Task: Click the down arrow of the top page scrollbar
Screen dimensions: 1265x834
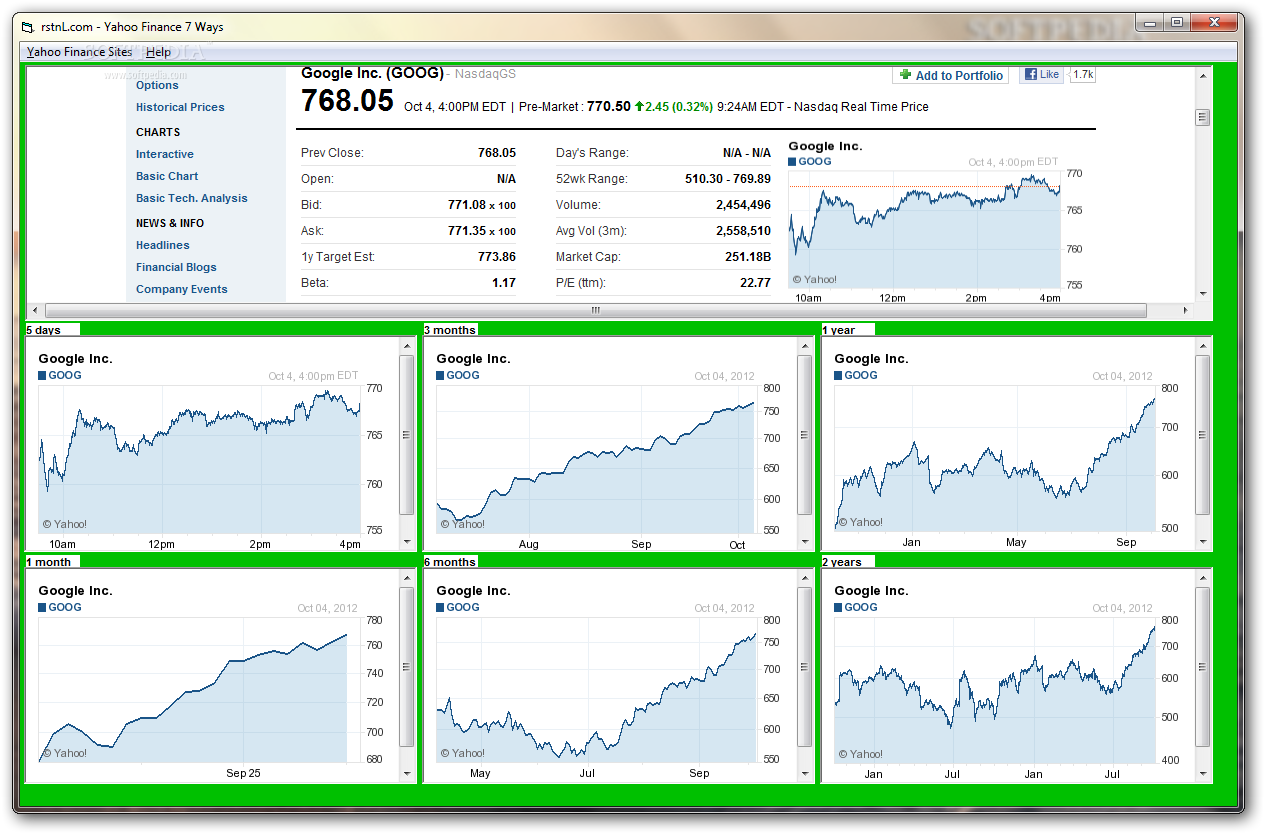Action: 1203,293
